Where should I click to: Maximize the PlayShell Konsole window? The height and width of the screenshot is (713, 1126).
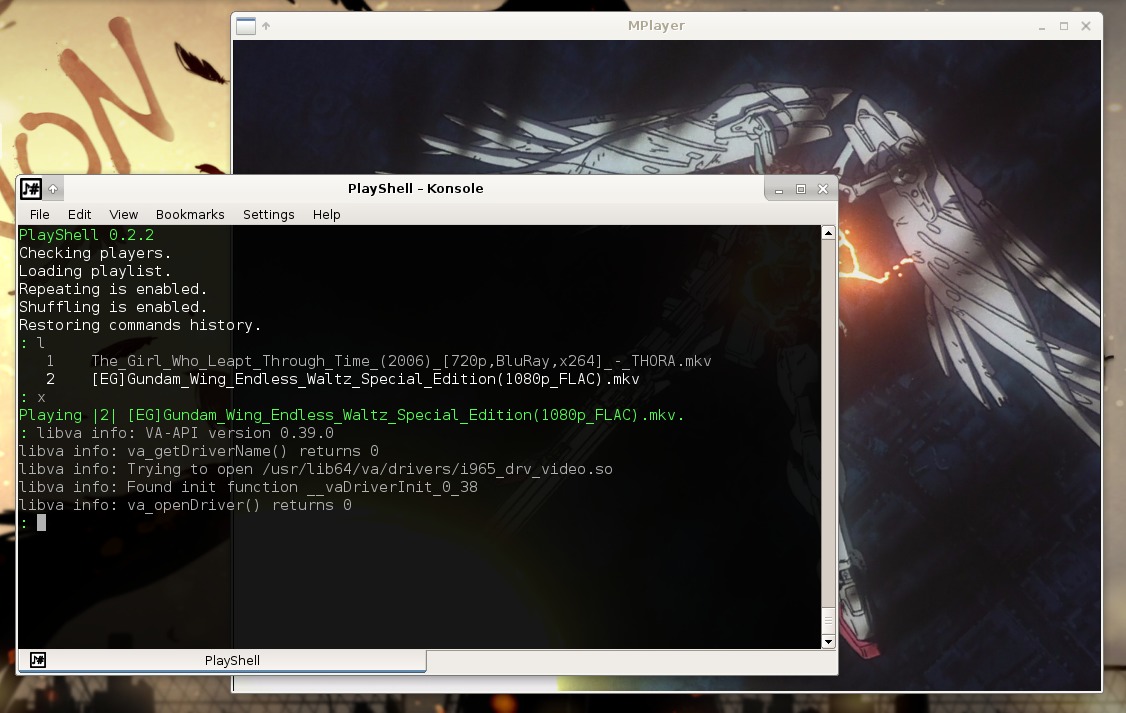801,189
